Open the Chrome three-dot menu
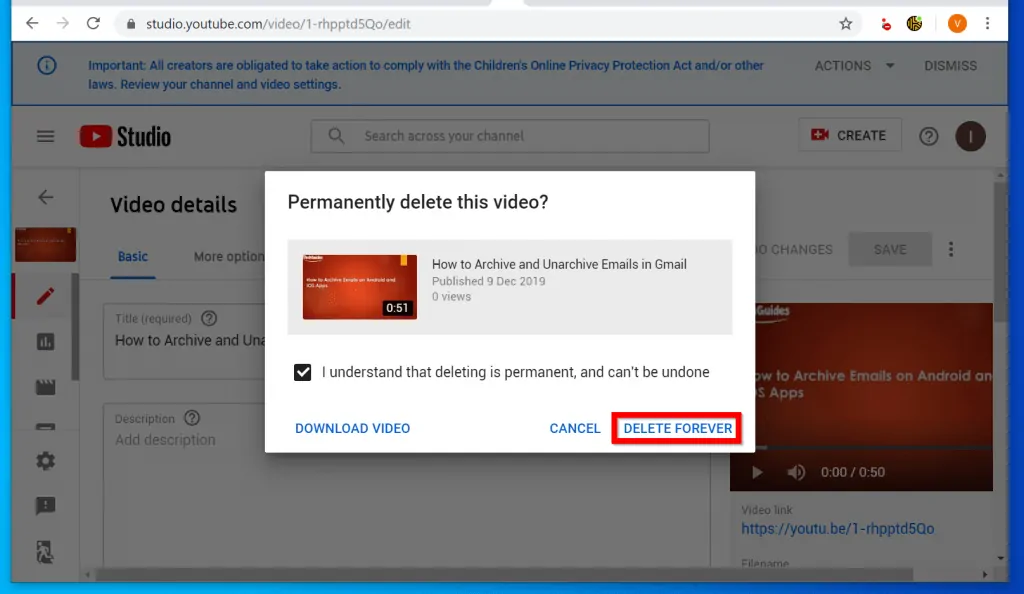This screenshot has width=1024, height=594. (988, 23)
